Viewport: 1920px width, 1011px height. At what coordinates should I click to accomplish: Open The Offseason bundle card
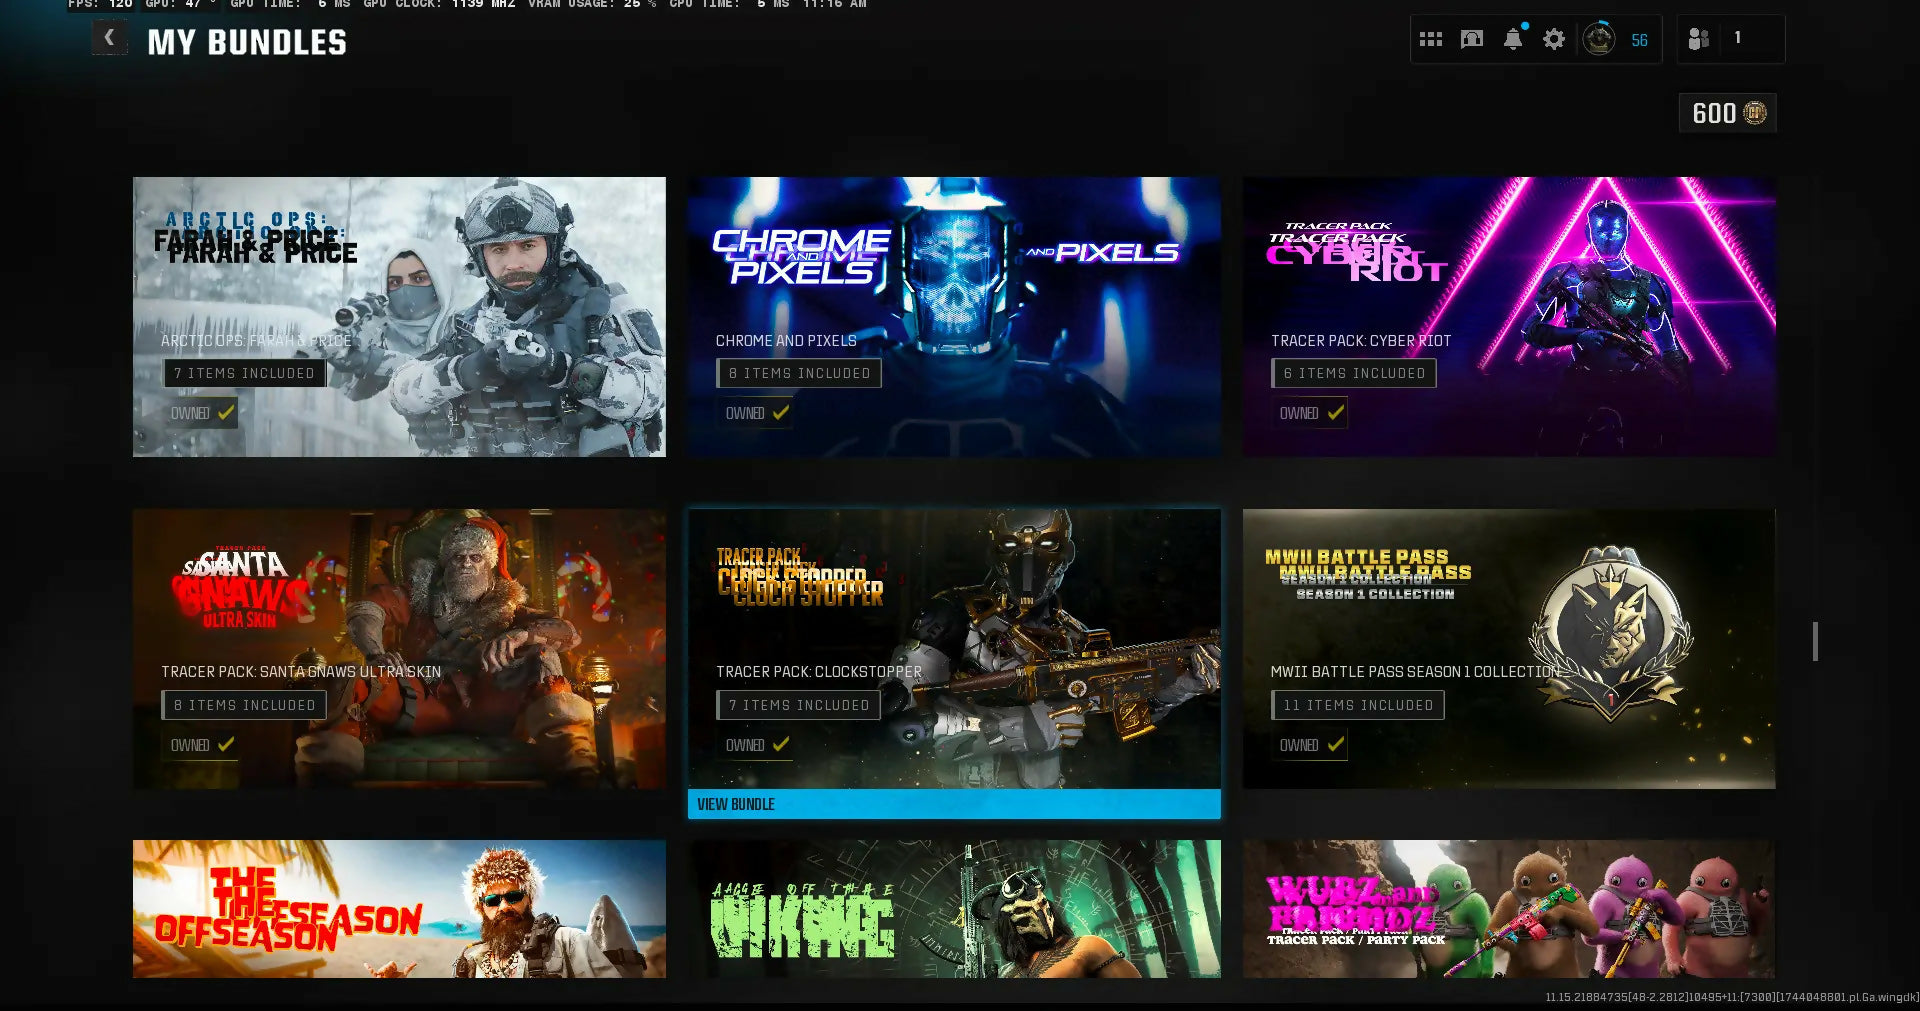click(x=399, y=909)
